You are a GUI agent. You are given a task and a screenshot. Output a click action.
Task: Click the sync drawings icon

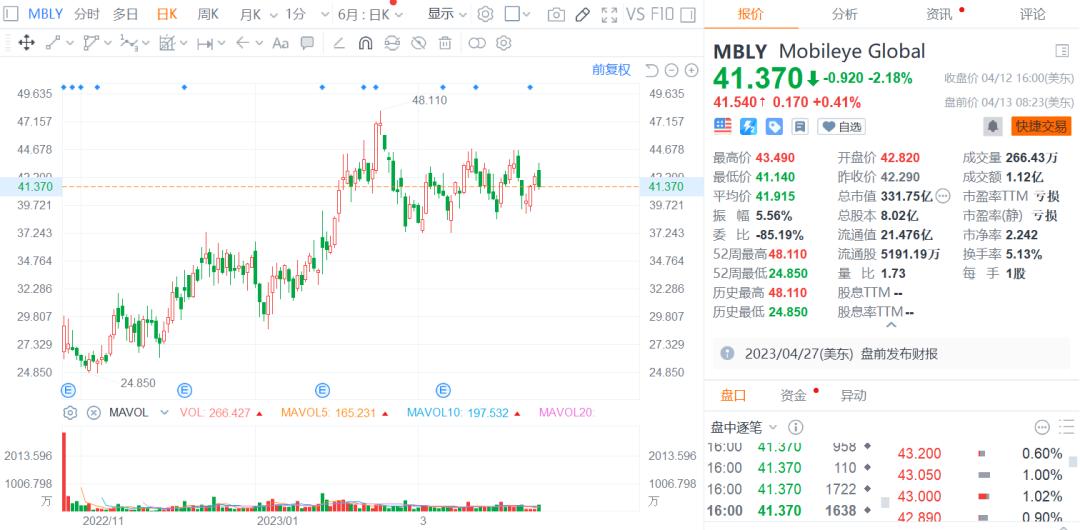pos(392,43)
